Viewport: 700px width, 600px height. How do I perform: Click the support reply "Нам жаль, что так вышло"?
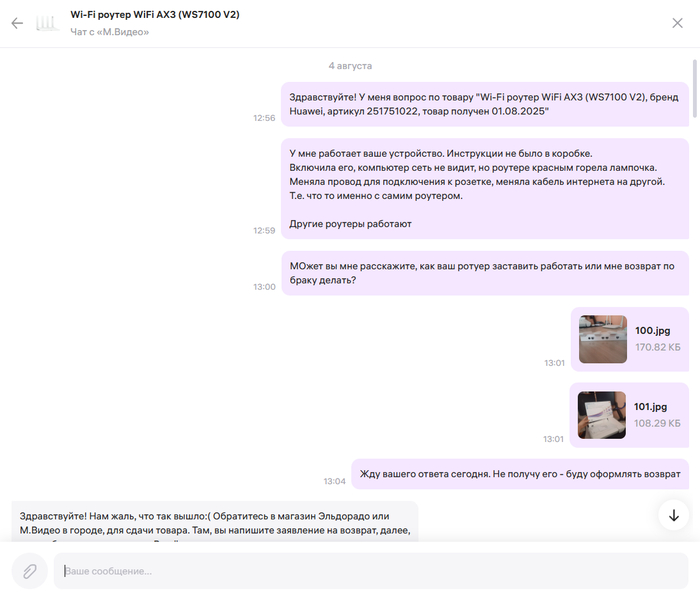click(214, 522)
